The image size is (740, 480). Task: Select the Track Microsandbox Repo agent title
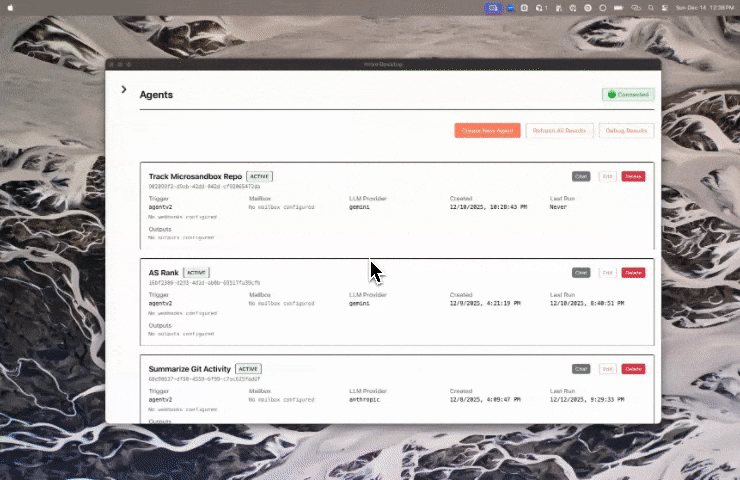coord(195,176)
